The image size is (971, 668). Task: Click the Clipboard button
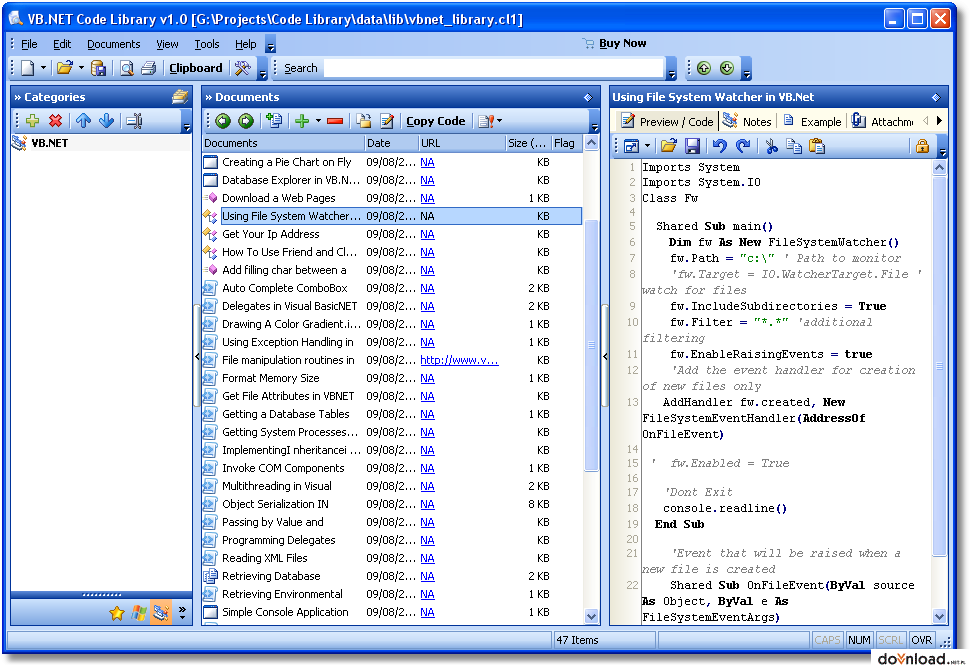pyautogui.click(x=196, y=68)
